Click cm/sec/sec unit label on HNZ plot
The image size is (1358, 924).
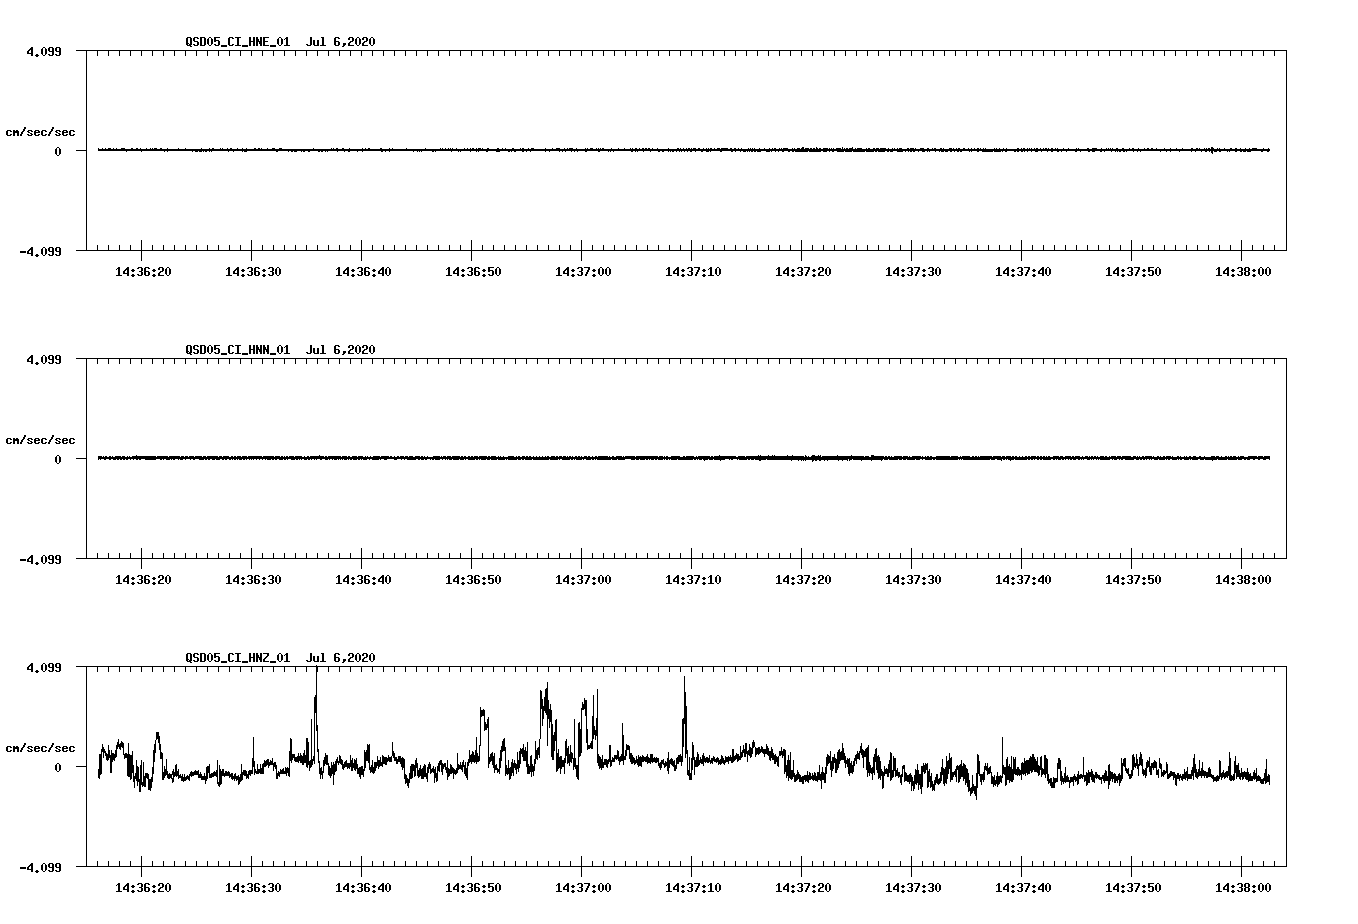(x=40, y=749)
